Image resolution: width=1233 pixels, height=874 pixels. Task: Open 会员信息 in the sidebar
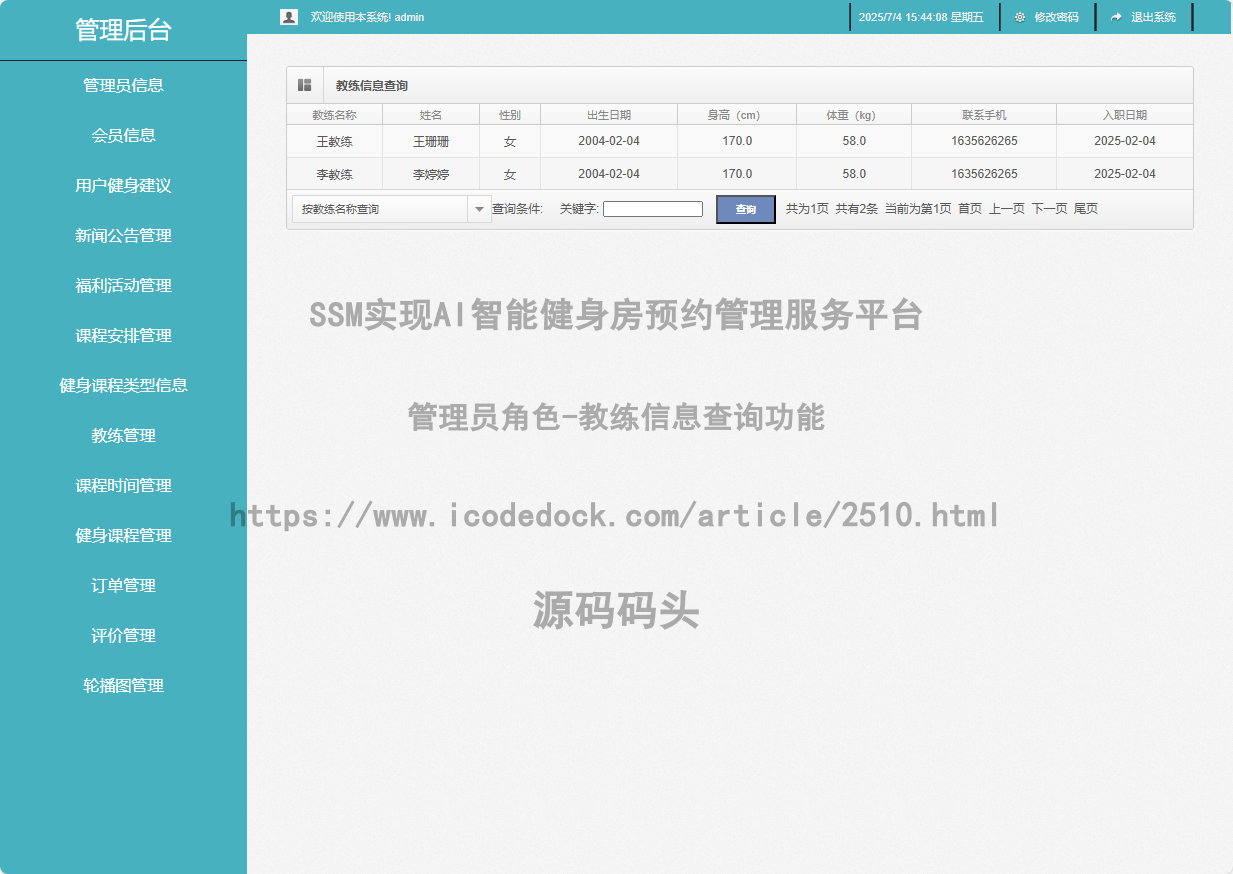(123, 135)
